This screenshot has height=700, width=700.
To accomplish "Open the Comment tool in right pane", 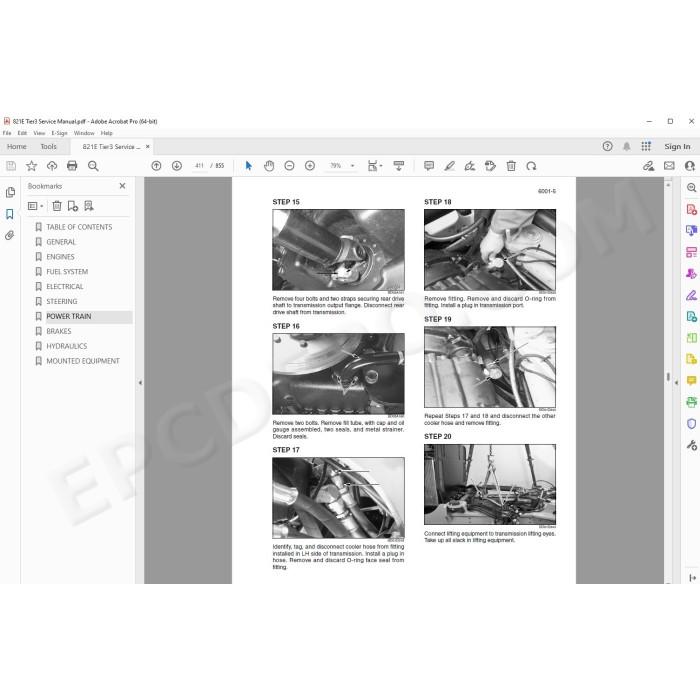I will pyautogui.click(x=692, y=381).
